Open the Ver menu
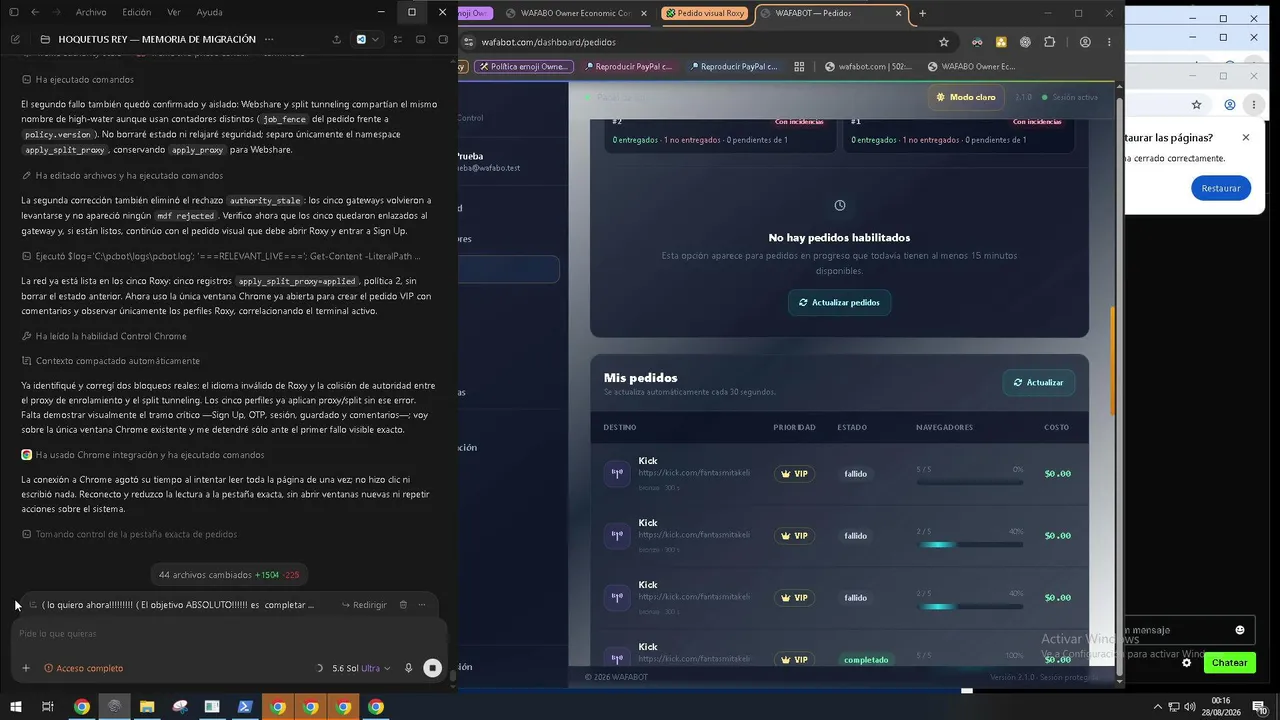This screenshot has width=1280, height=720. [174, 12]
